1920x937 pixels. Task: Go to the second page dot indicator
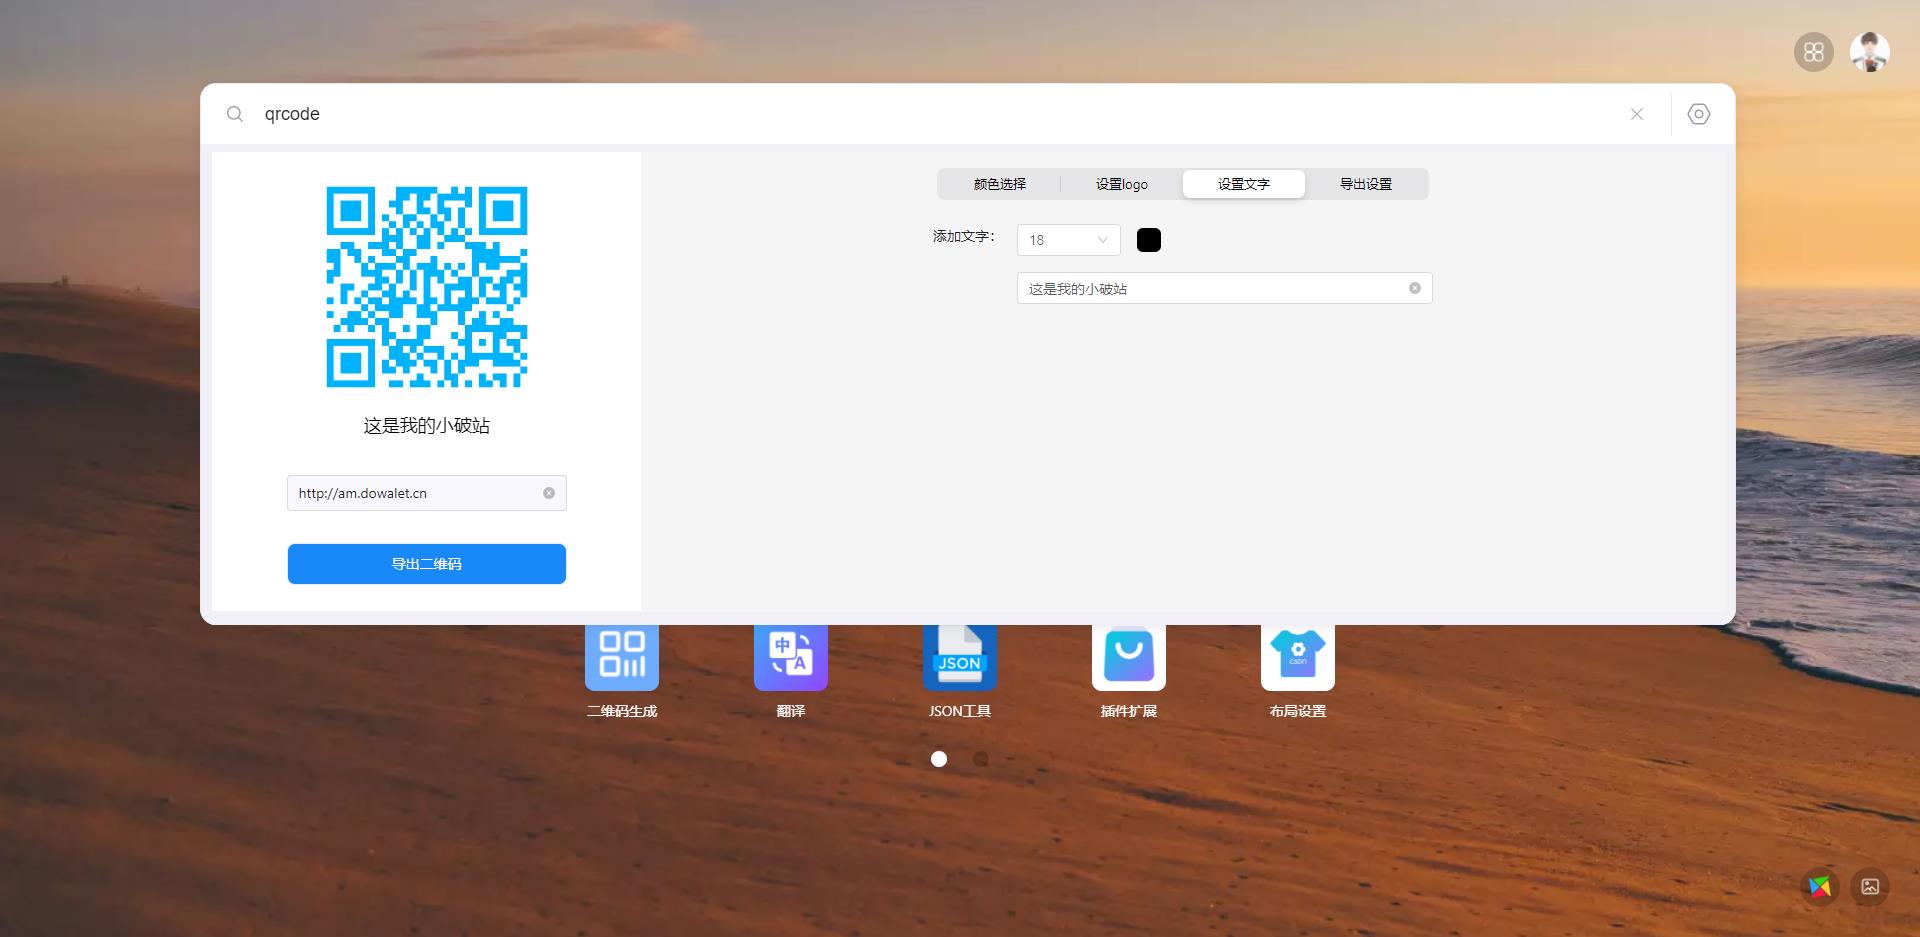pyautogui.click(x=981, y=759)
